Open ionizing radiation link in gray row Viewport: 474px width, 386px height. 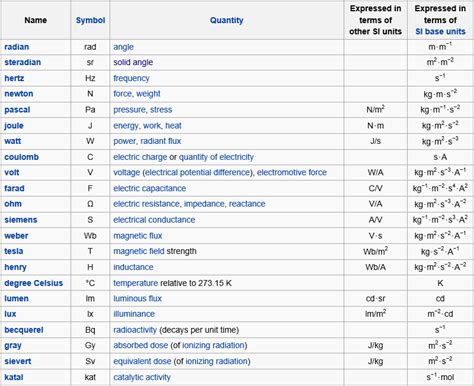tap(214, 345)
